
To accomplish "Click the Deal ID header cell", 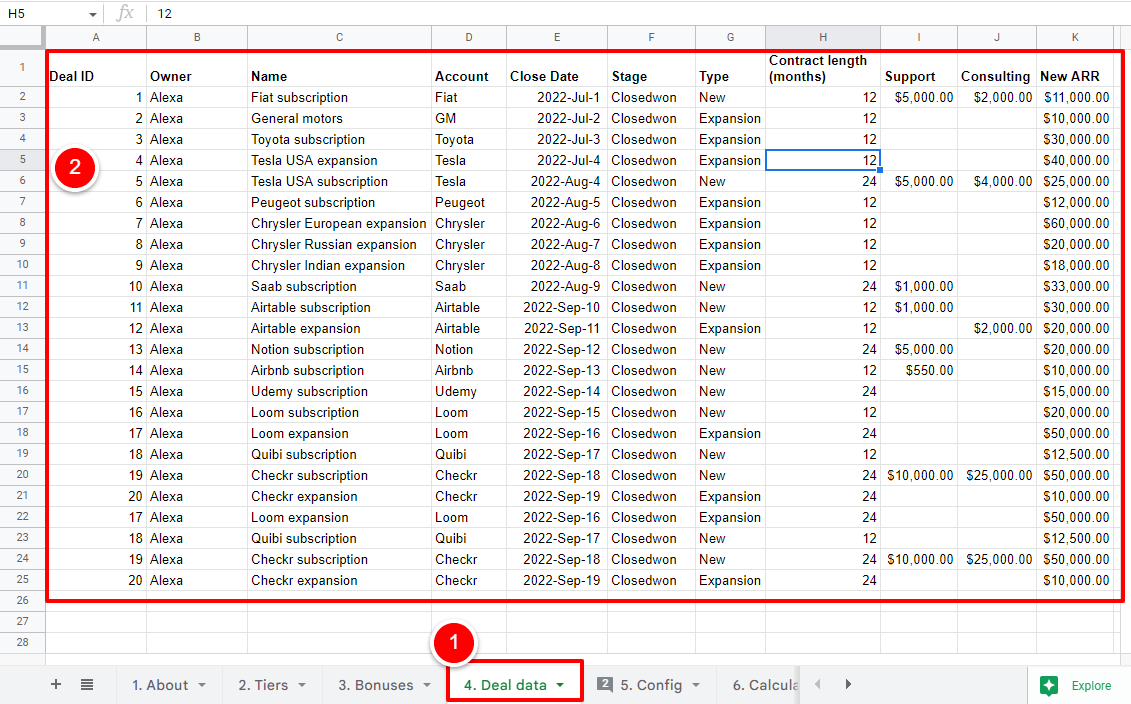I will click(97, 68).
